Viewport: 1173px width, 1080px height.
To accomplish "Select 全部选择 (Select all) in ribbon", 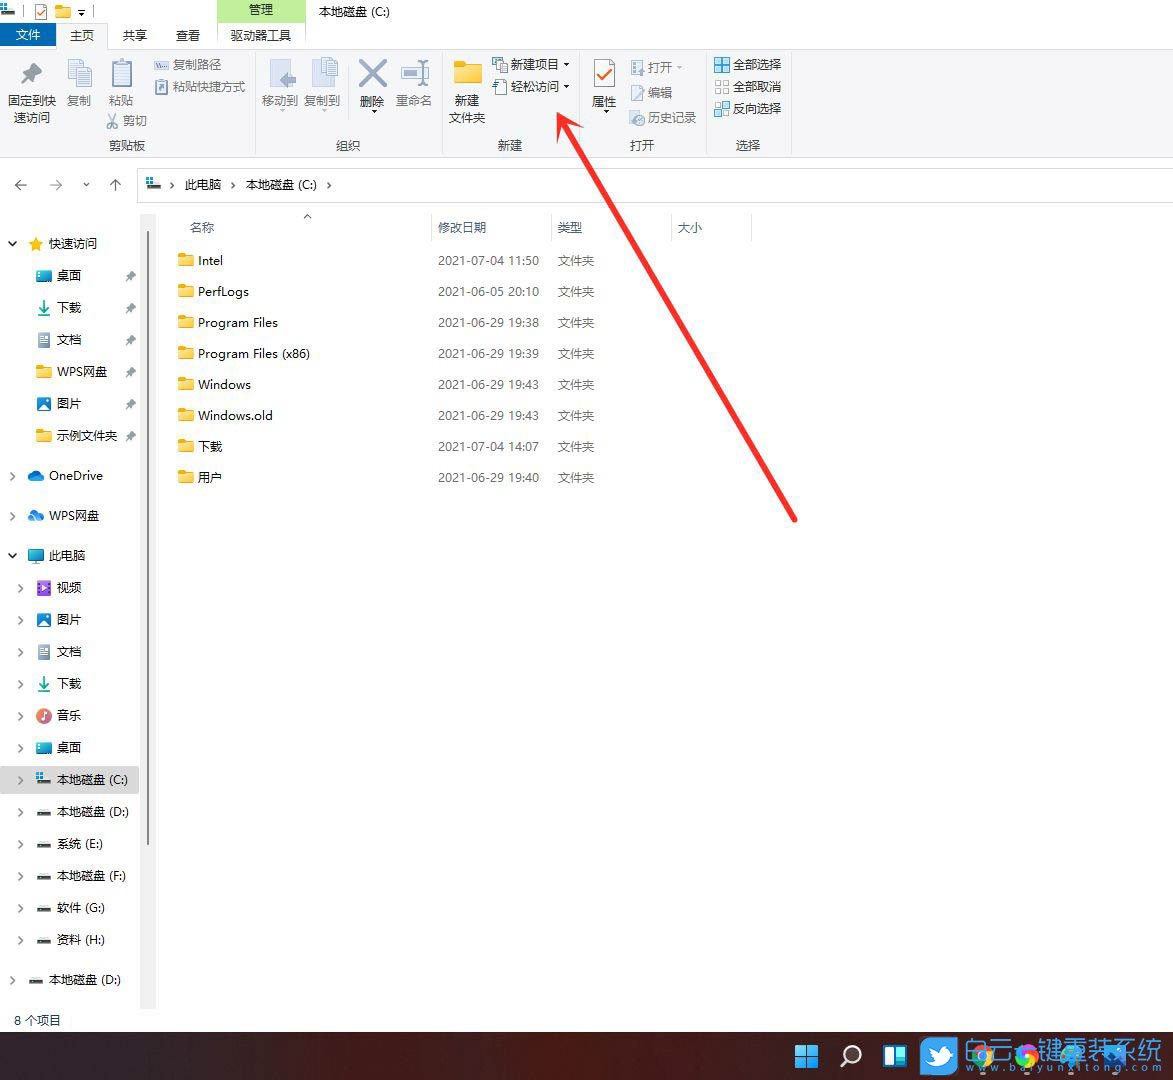I will (747, 64).
